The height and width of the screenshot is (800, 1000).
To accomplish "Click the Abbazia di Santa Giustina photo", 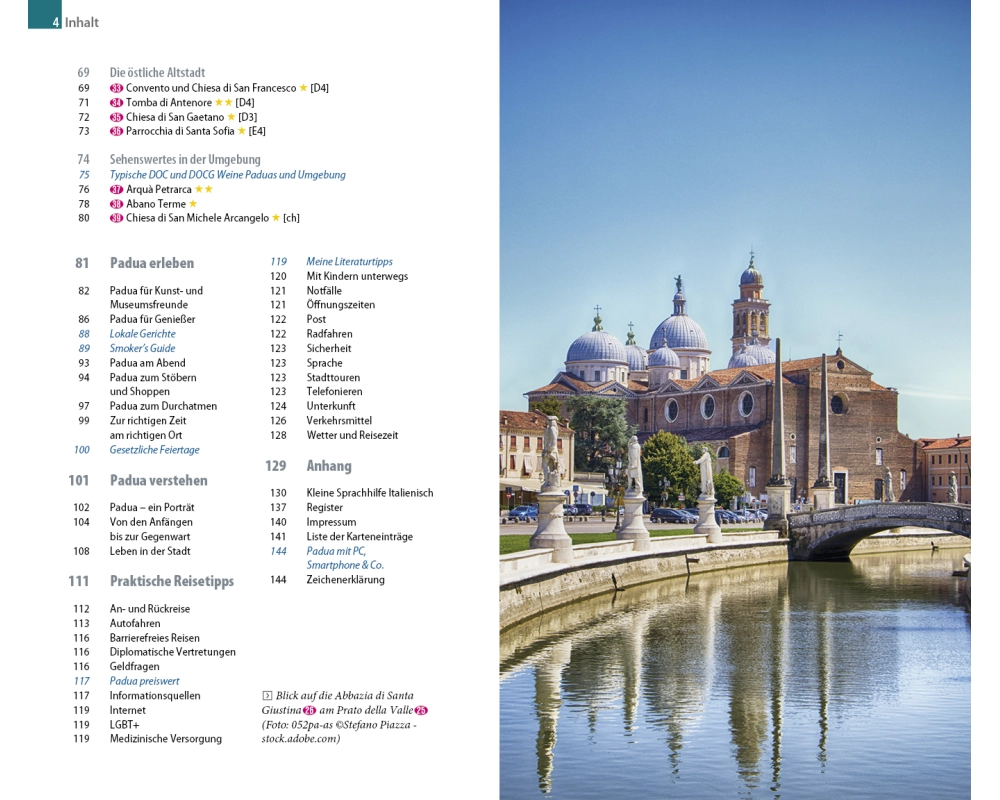I will pyautogui.click(x=734, y=400).
